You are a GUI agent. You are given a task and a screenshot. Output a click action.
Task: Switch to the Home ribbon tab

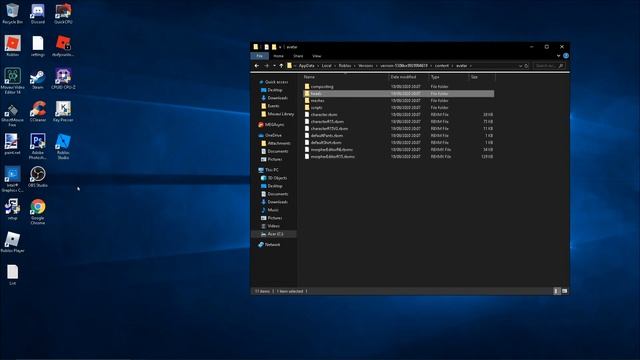278,56
